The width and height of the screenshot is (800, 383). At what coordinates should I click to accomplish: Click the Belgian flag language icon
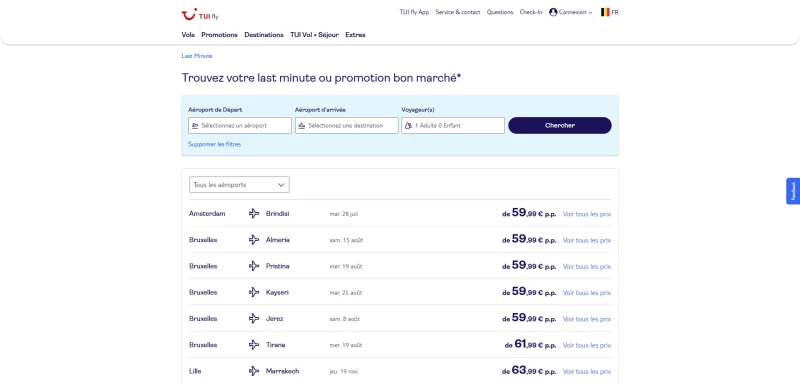605,12
